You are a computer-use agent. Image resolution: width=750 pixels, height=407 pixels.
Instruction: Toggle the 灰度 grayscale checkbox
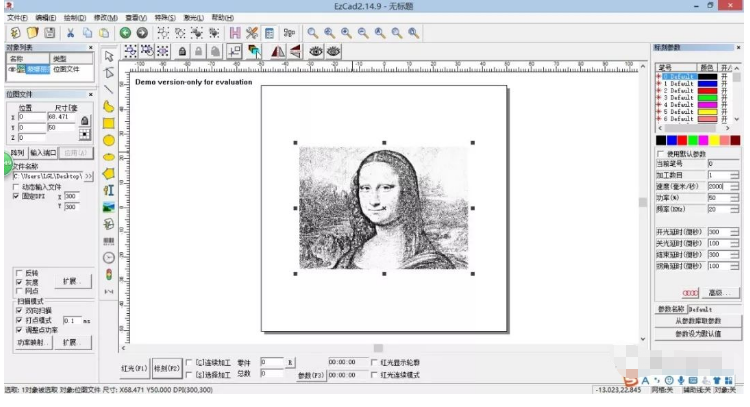coord(18,281)
